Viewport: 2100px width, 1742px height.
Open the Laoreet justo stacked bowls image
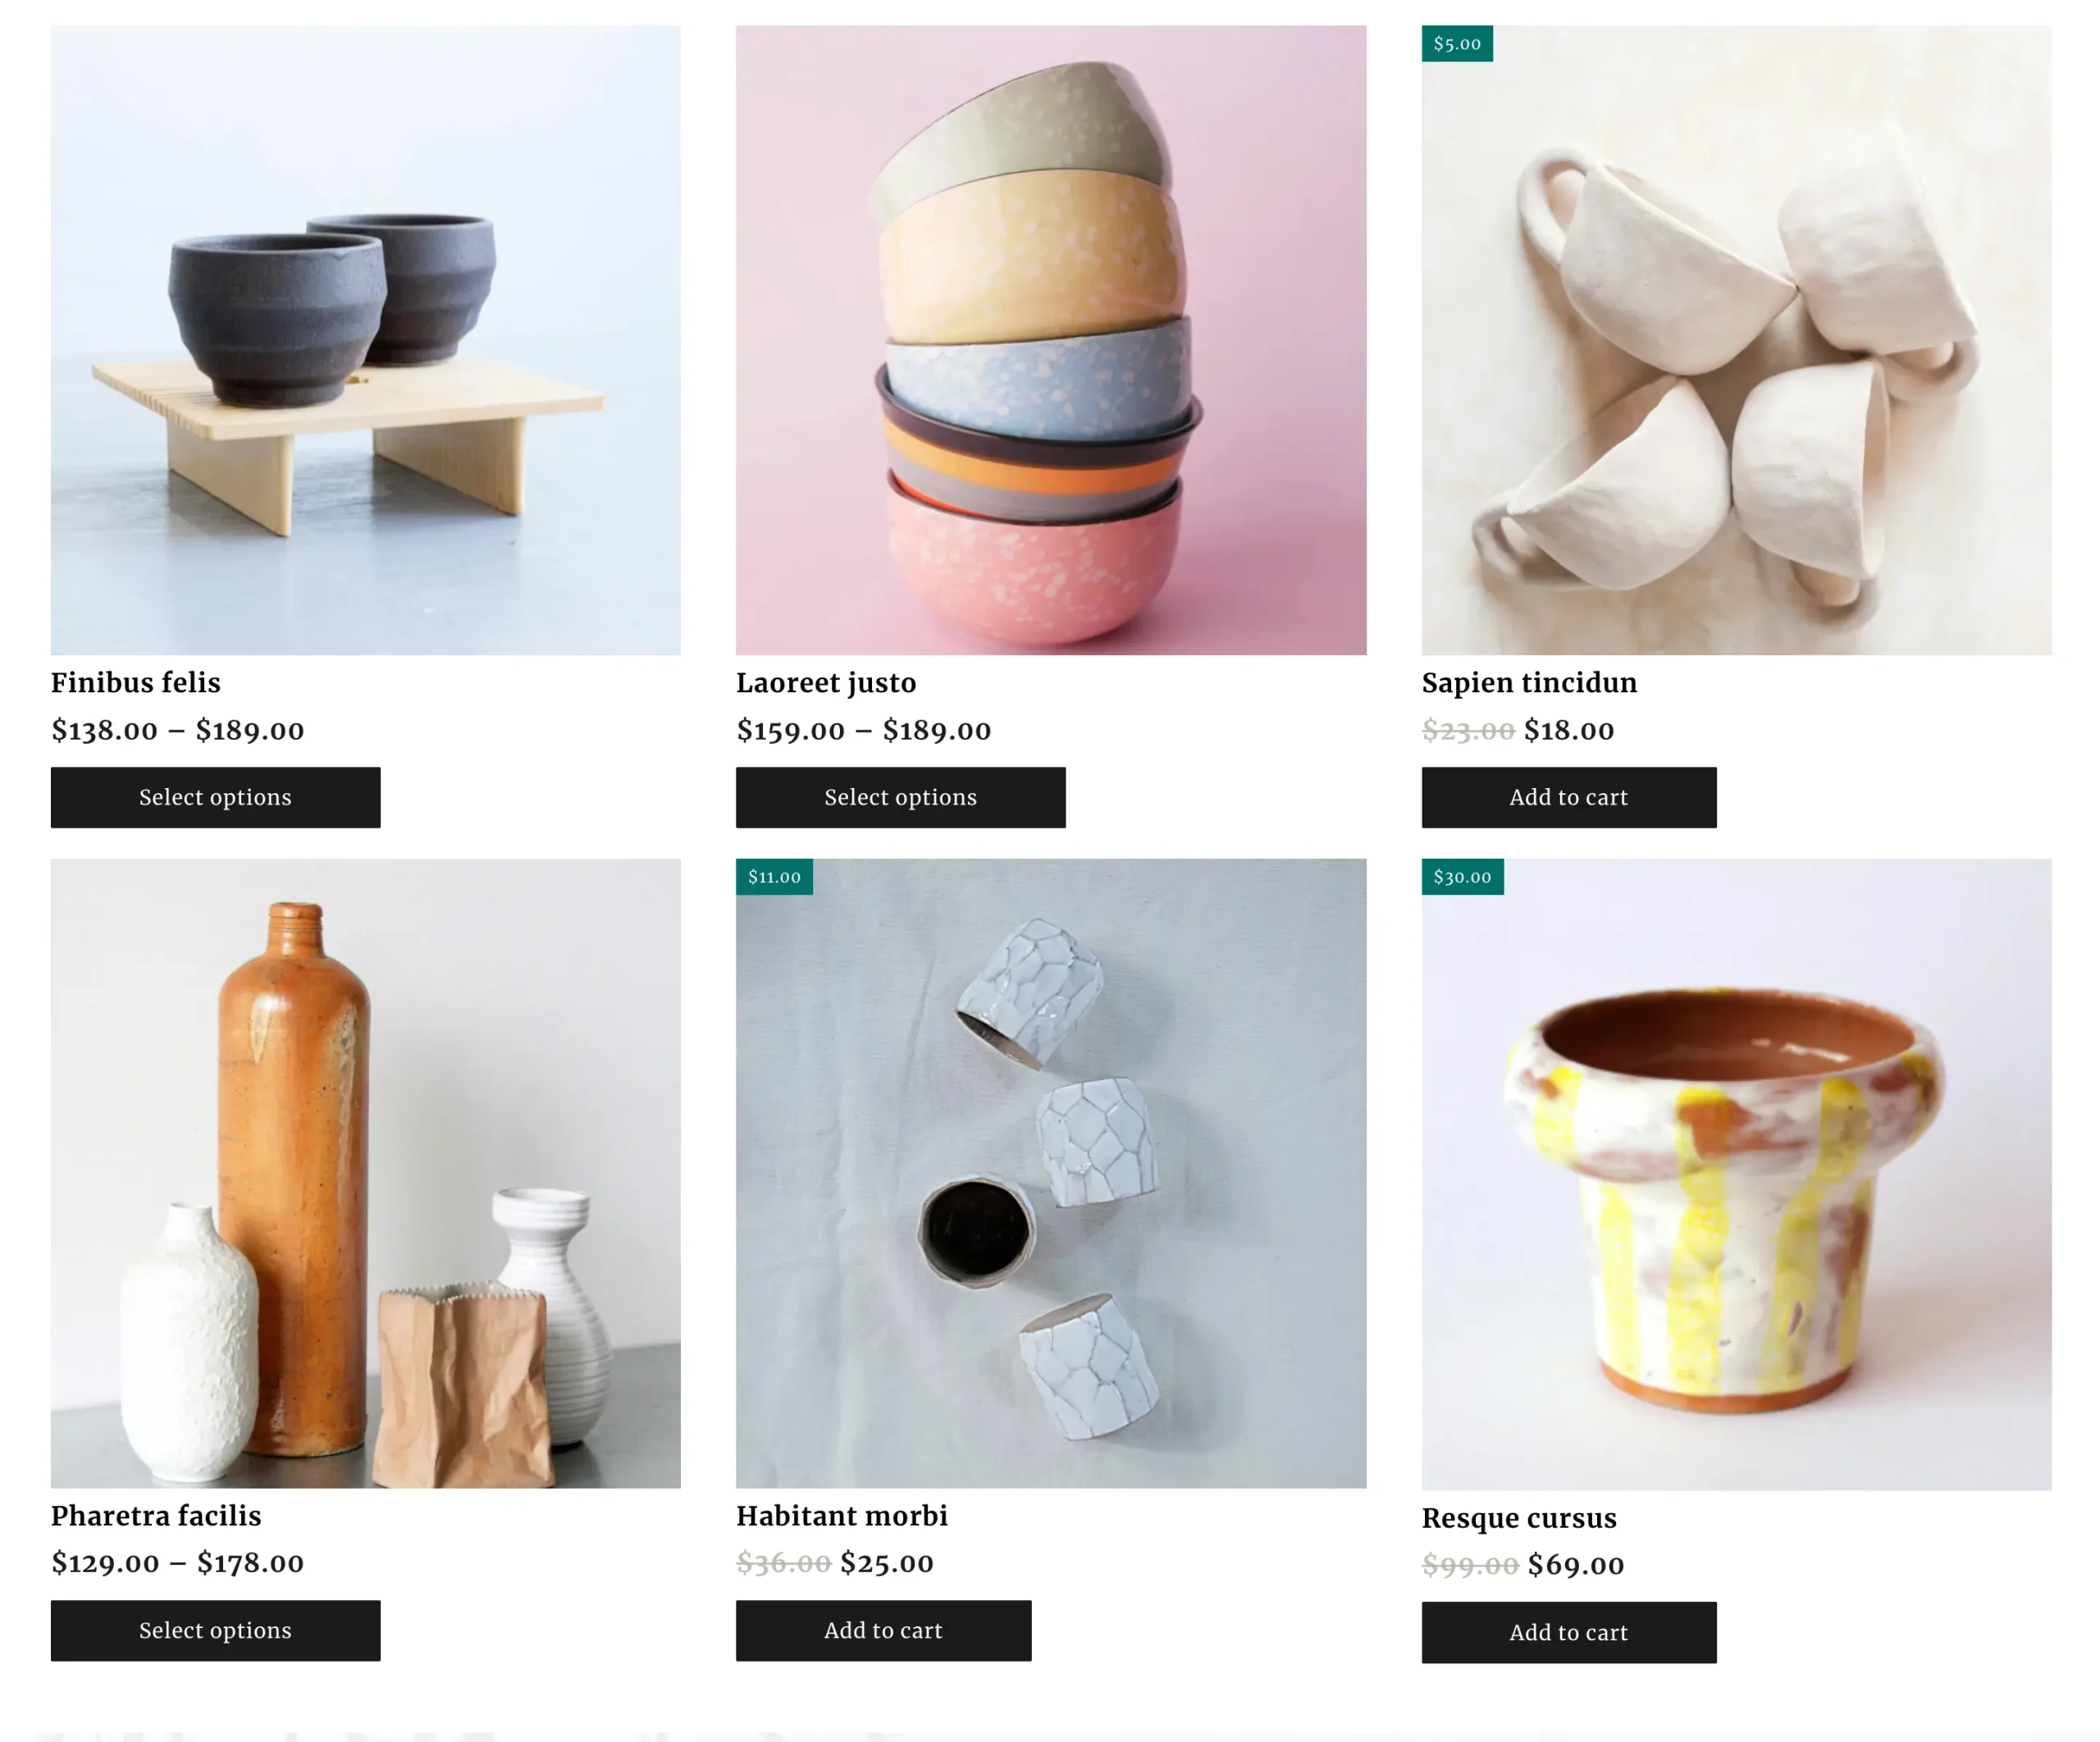(x=1051, y=340)
